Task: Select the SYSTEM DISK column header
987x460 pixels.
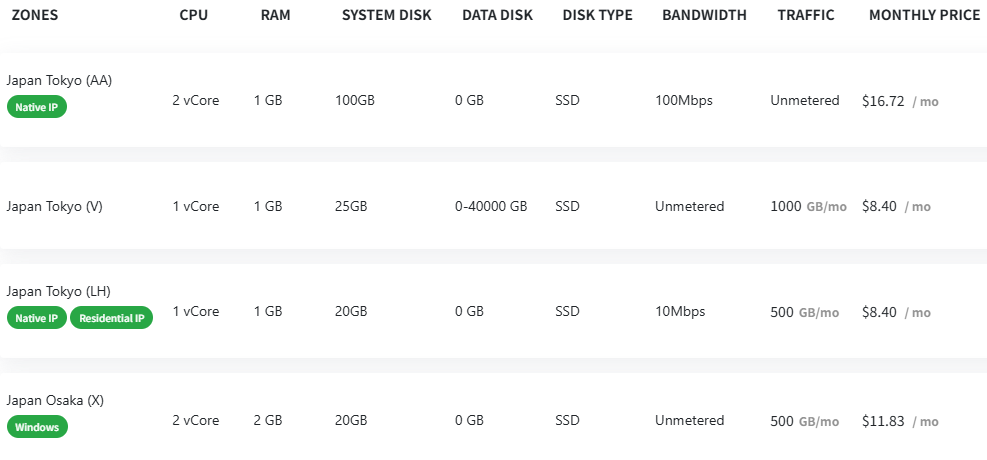Action: [386, 15]
